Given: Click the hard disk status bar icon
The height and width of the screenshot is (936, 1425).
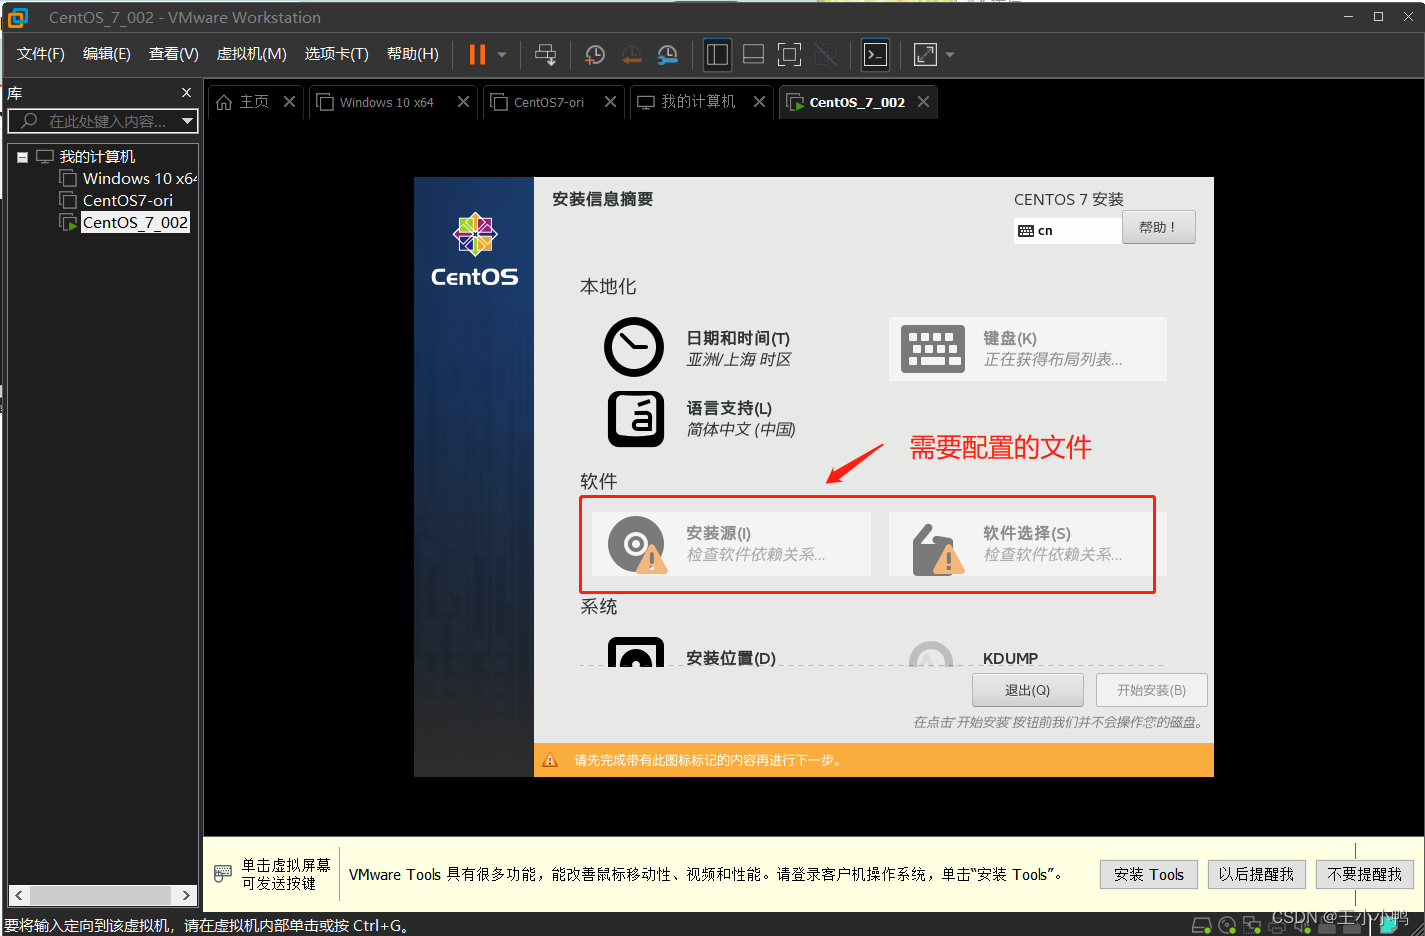Looking at the screenshot, I should 1202,925.
